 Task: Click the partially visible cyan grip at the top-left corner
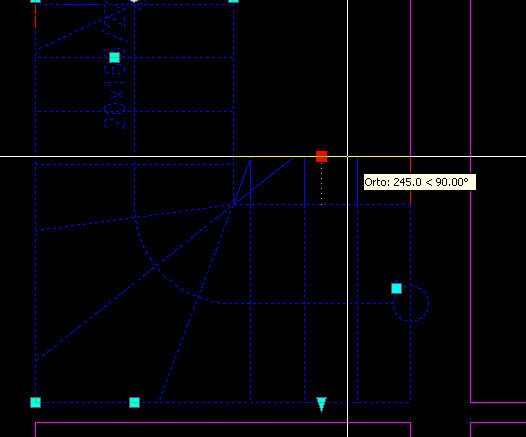(36, 1)
